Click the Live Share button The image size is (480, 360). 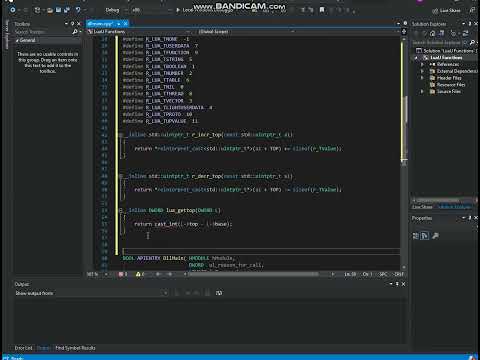[x=446, y=11]
